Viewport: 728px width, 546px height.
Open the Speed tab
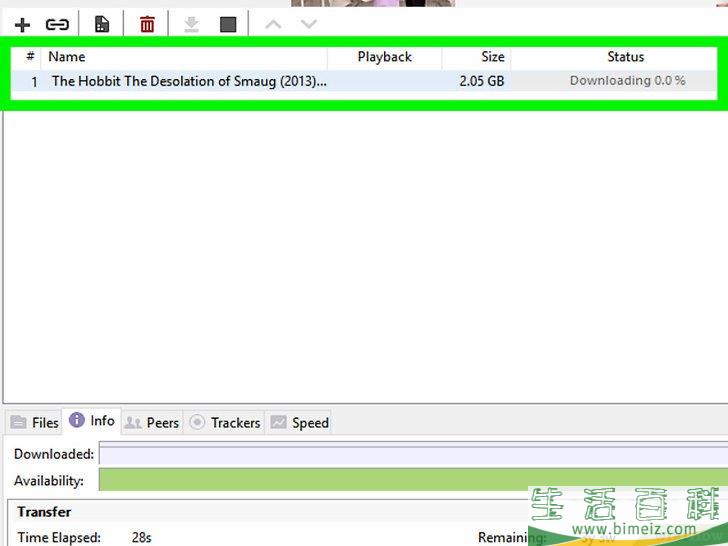click(299, 422)
